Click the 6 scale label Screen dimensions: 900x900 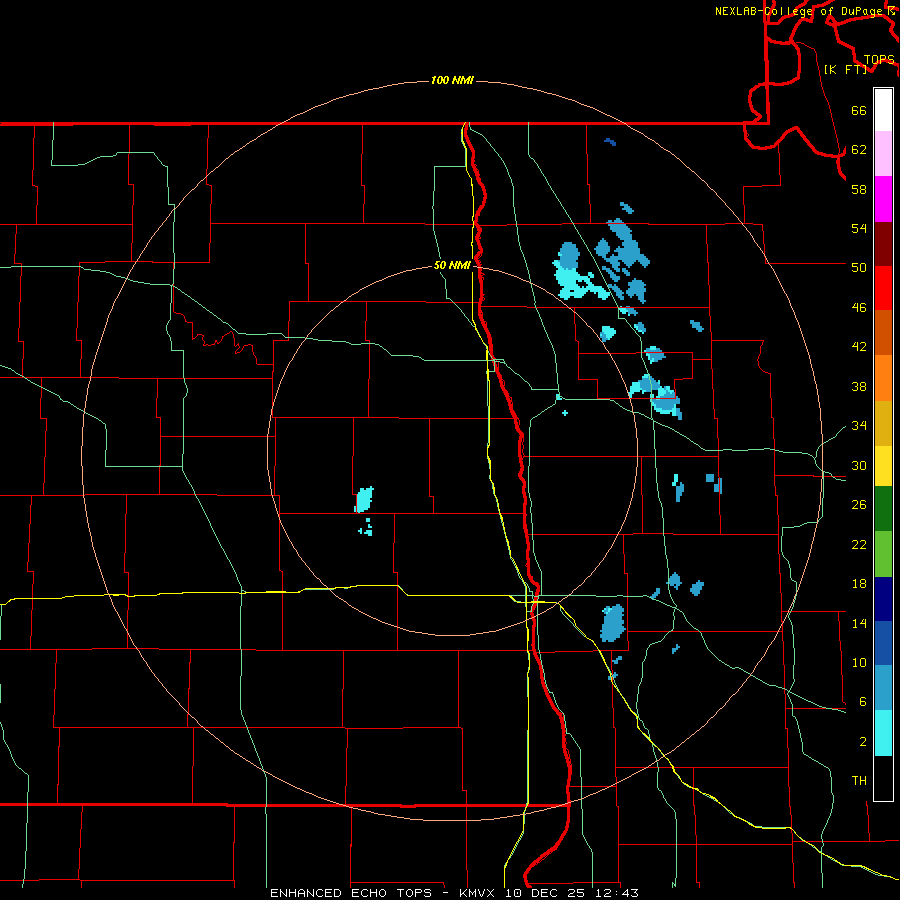862,702
